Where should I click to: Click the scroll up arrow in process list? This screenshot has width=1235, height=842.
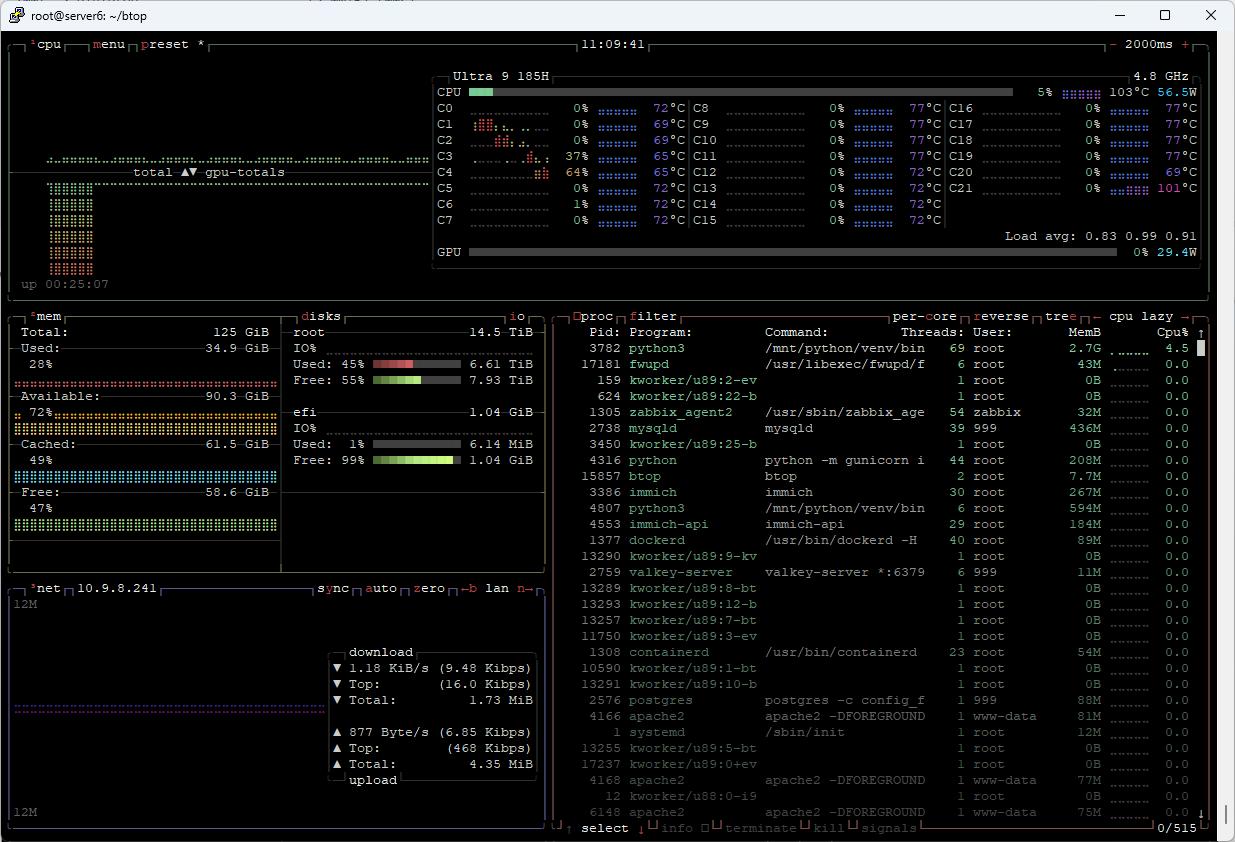tap(1201, 333)
